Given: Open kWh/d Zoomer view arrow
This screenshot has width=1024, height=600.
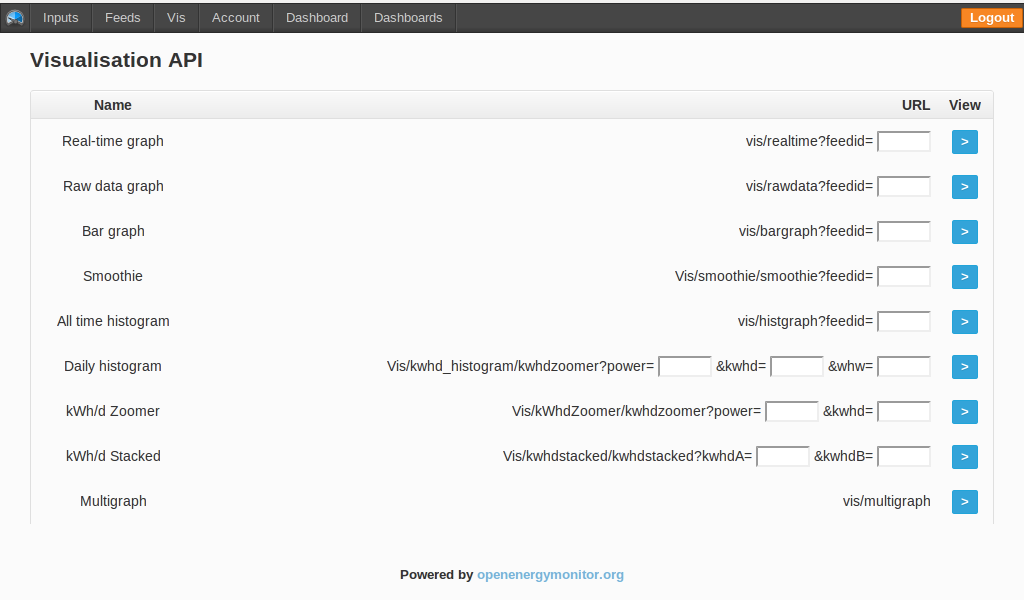Looking at the screenshot, I should [964, 412].
